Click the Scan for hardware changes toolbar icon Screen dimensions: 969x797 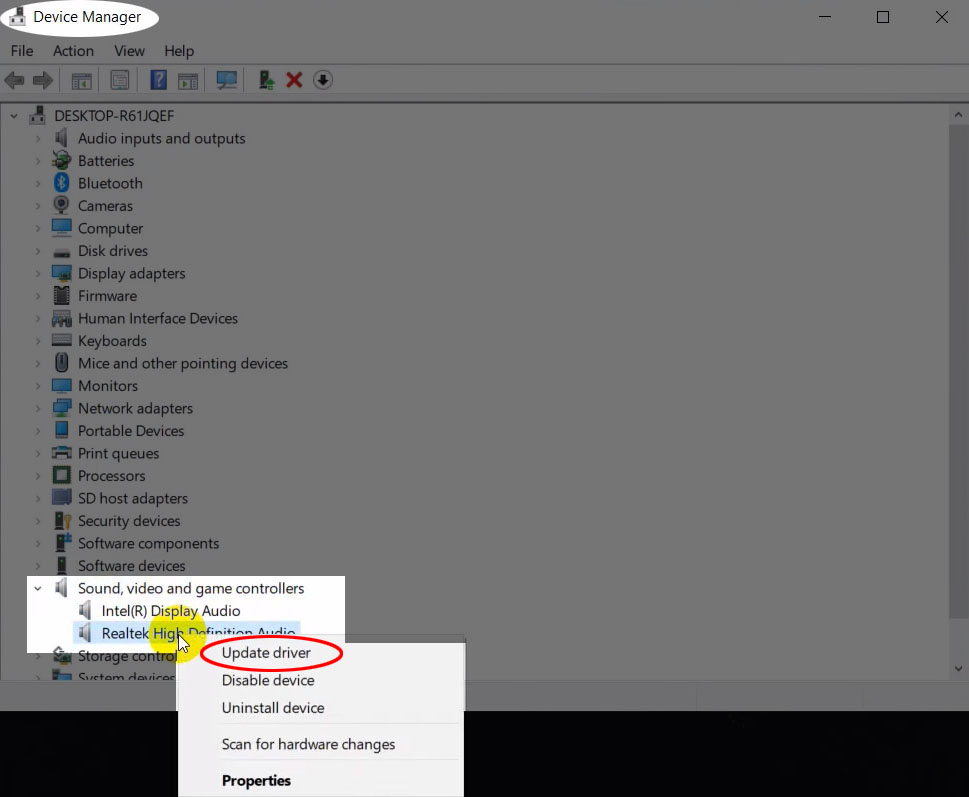click(x=225, y=80)
